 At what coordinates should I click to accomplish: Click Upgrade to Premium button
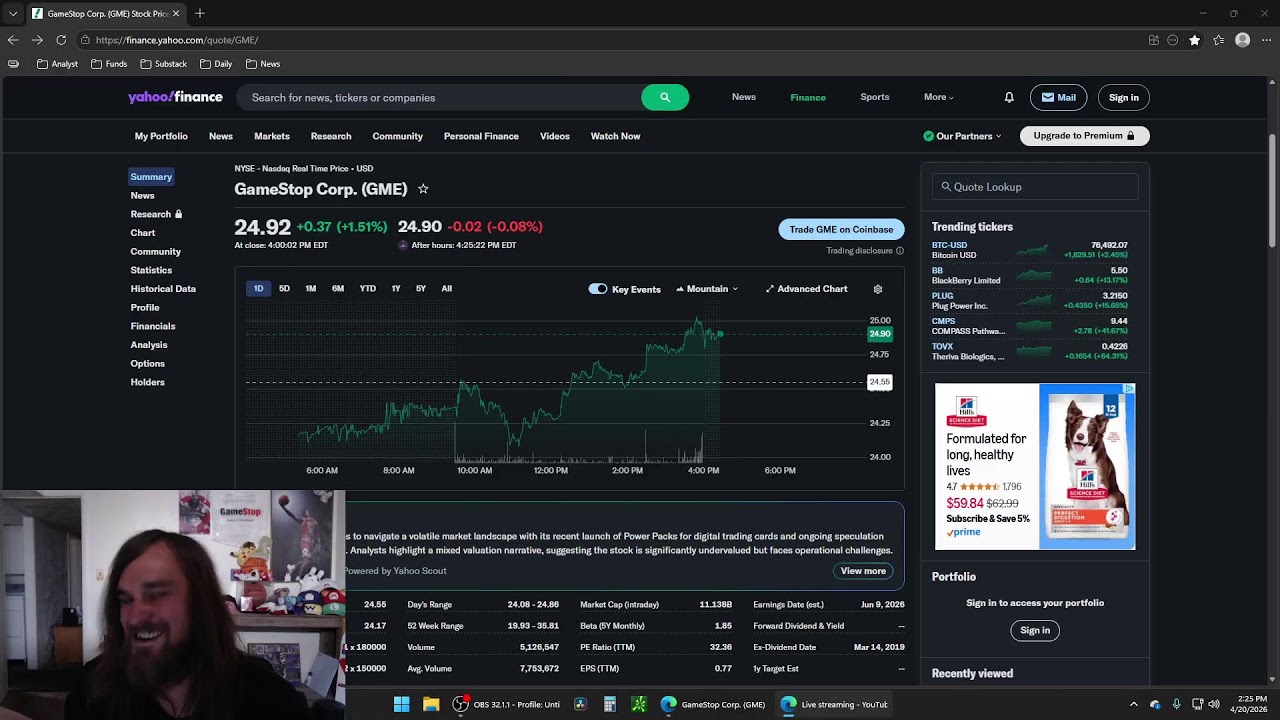click(1084, 136)
